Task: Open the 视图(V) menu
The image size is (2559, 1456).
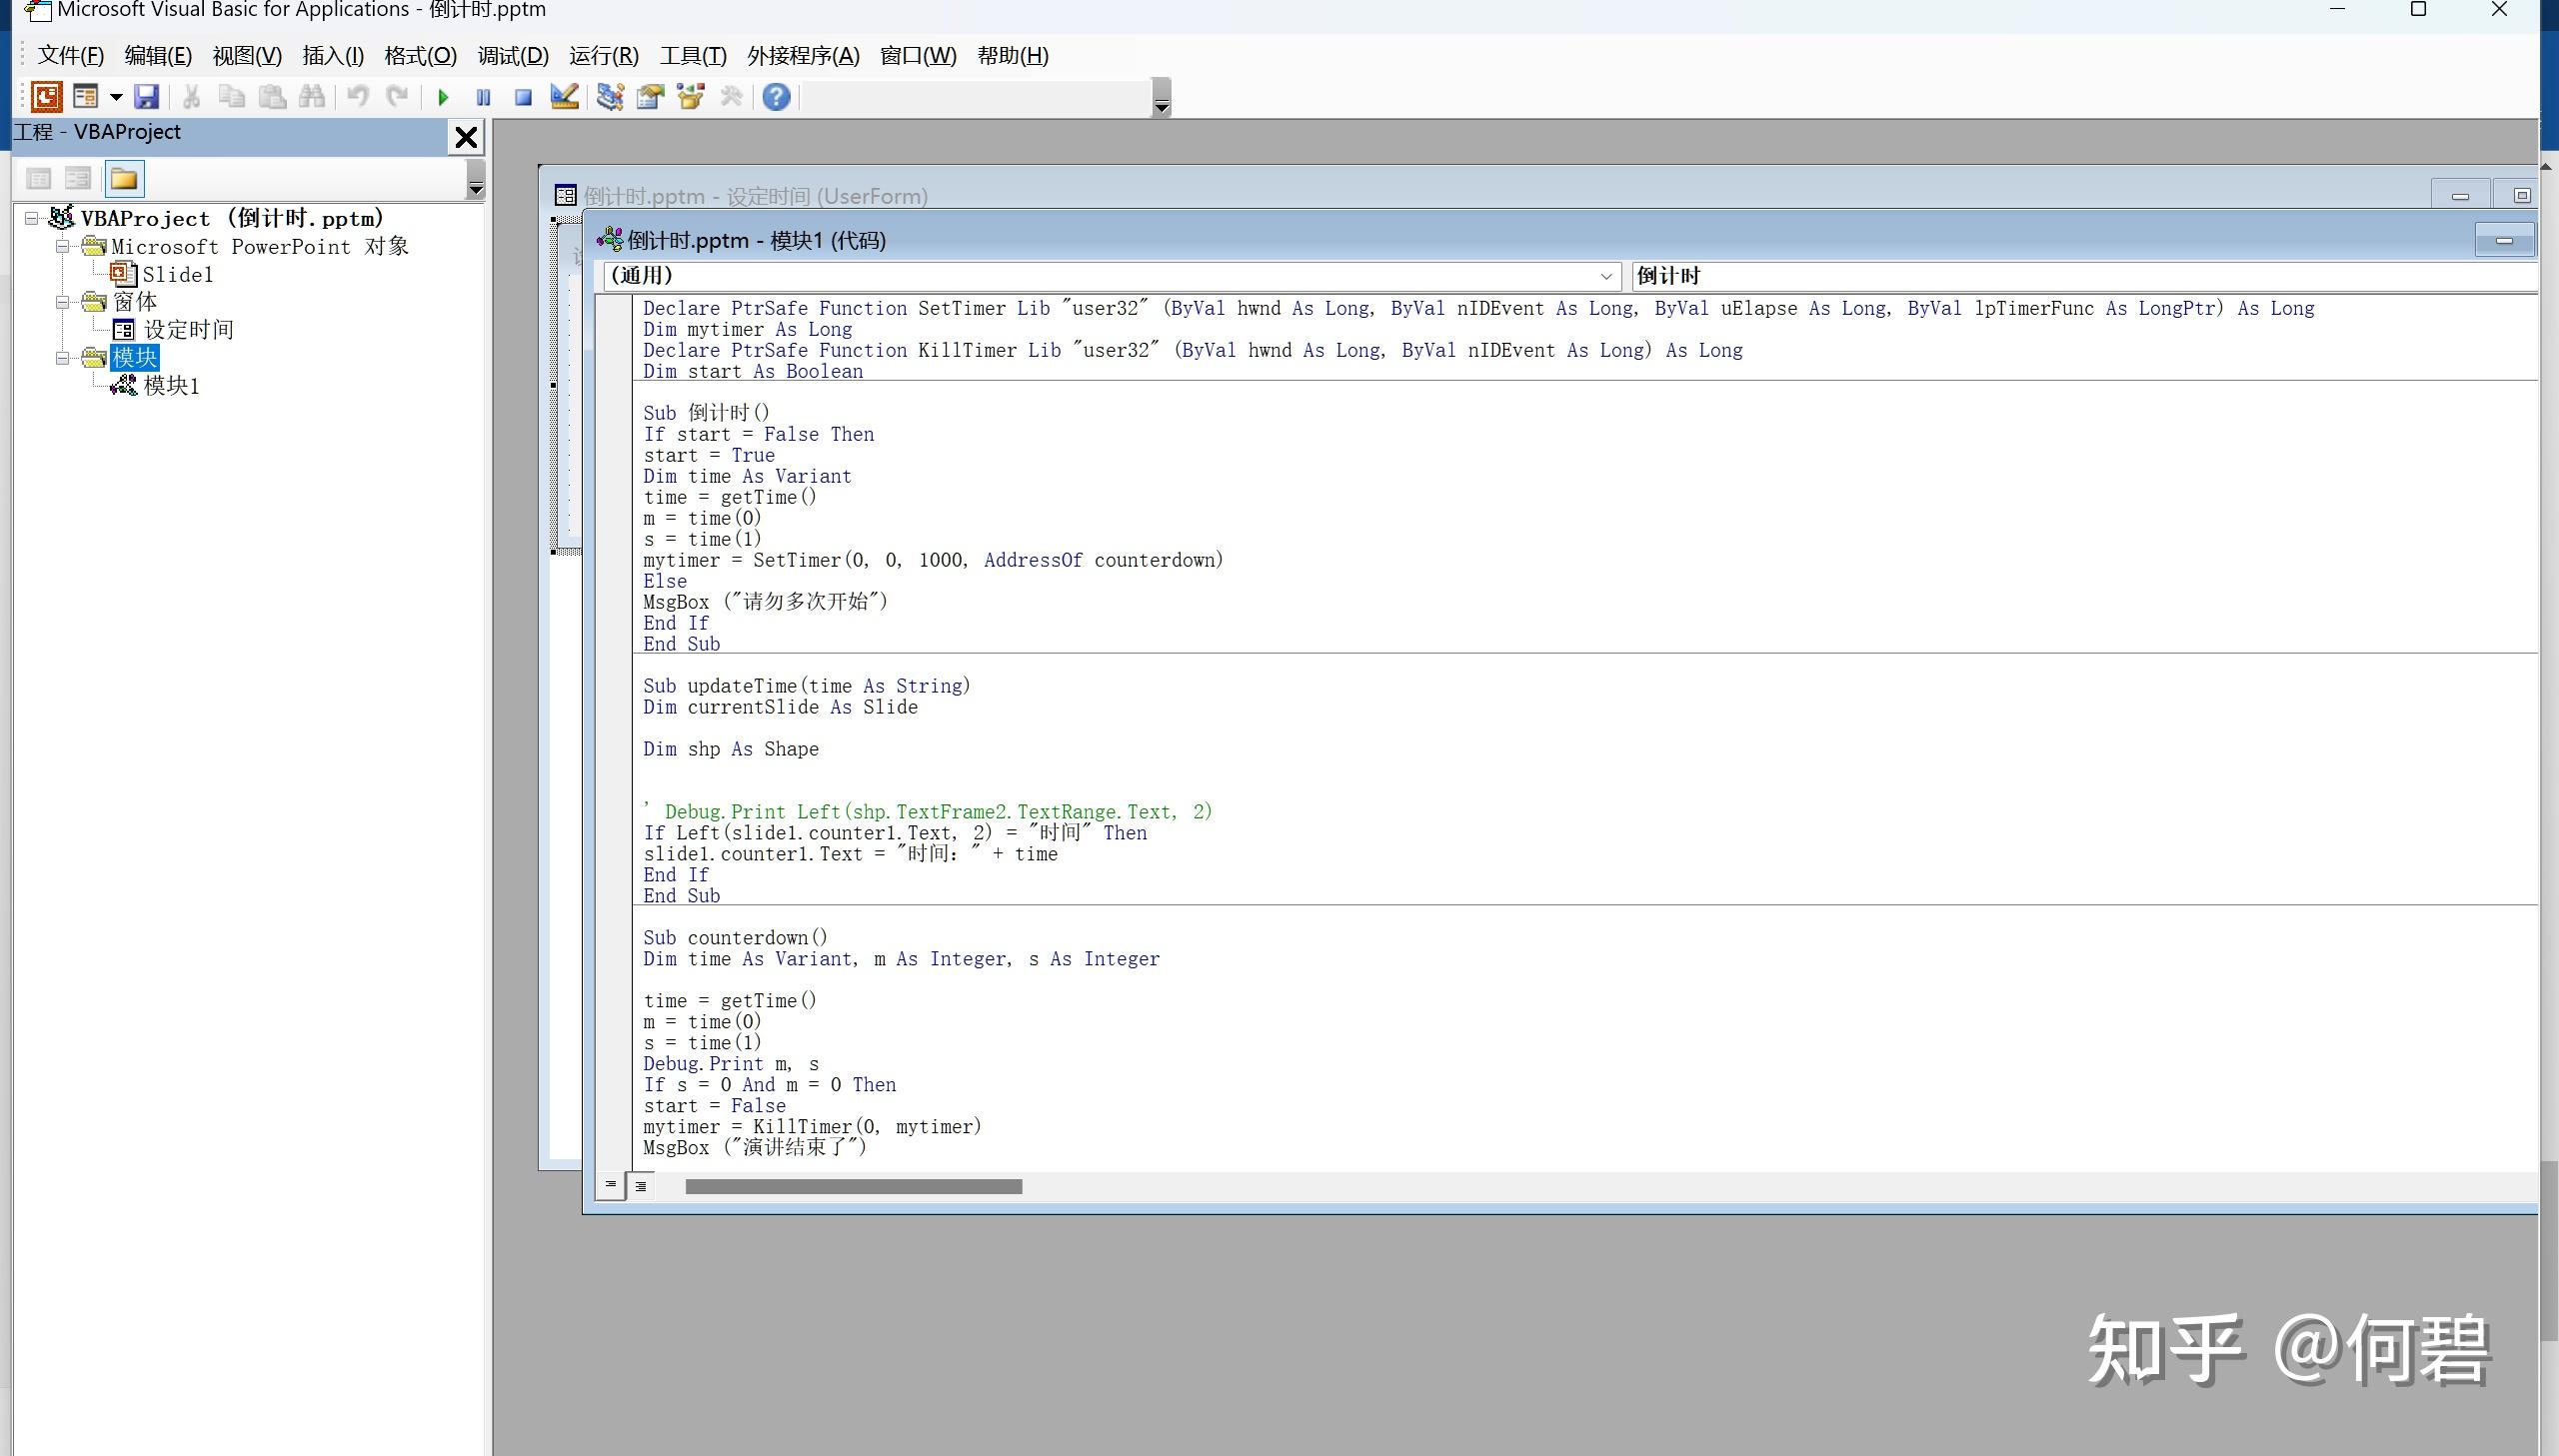Action: pyautogui.click(x=247, y=56)
